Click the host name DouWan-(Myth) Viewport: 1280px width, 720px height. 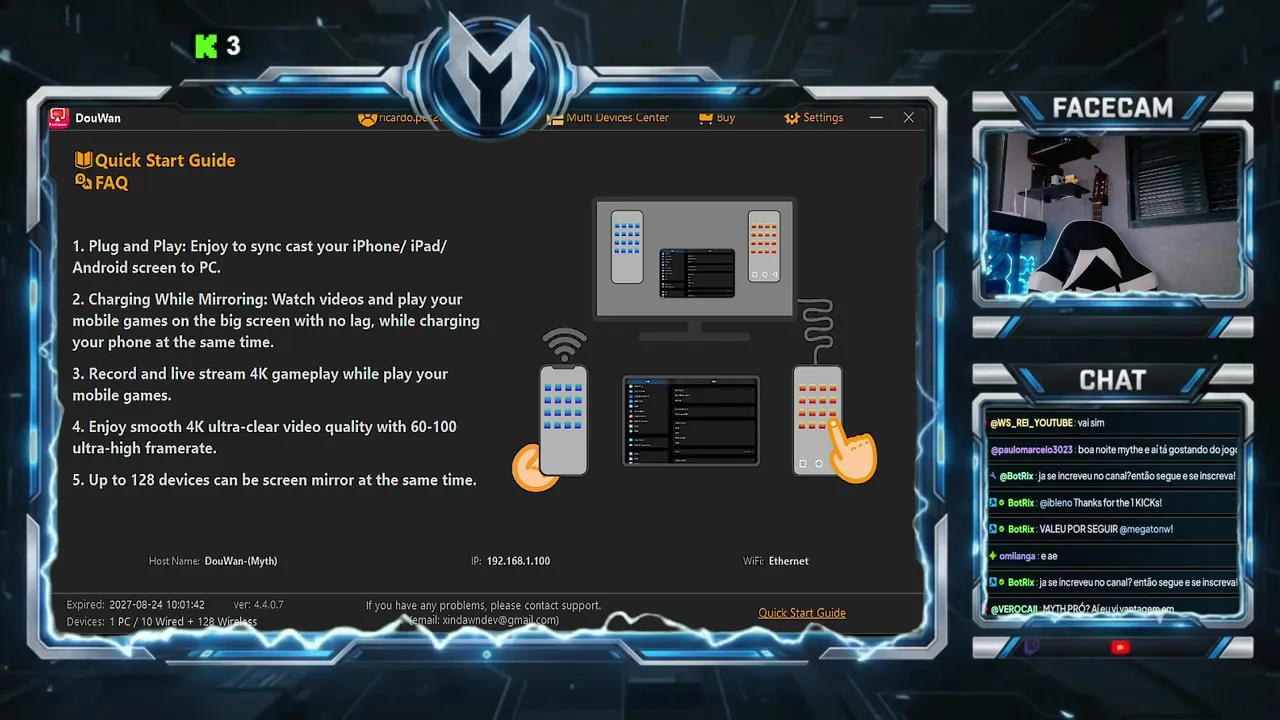coord(241,561)
